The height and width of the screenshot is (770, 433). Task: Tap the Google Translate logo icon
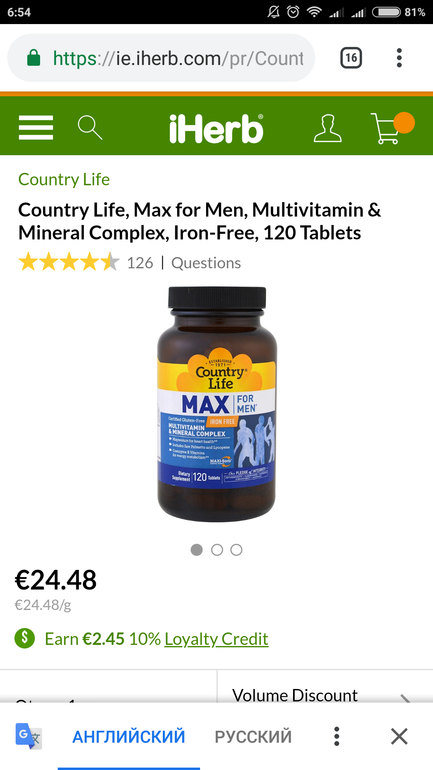pyautogui.click(x=28, y=736)
